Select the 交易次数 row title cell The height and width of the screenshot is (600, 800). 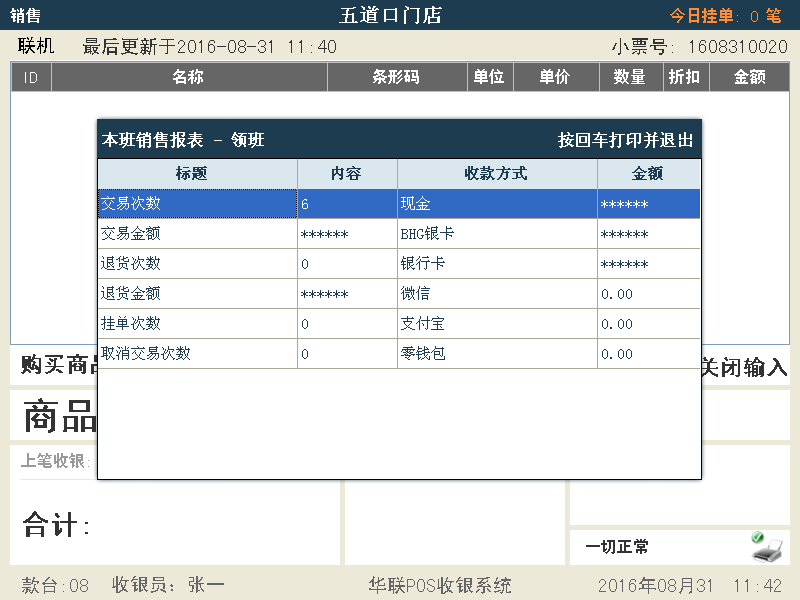coord(197,204)
